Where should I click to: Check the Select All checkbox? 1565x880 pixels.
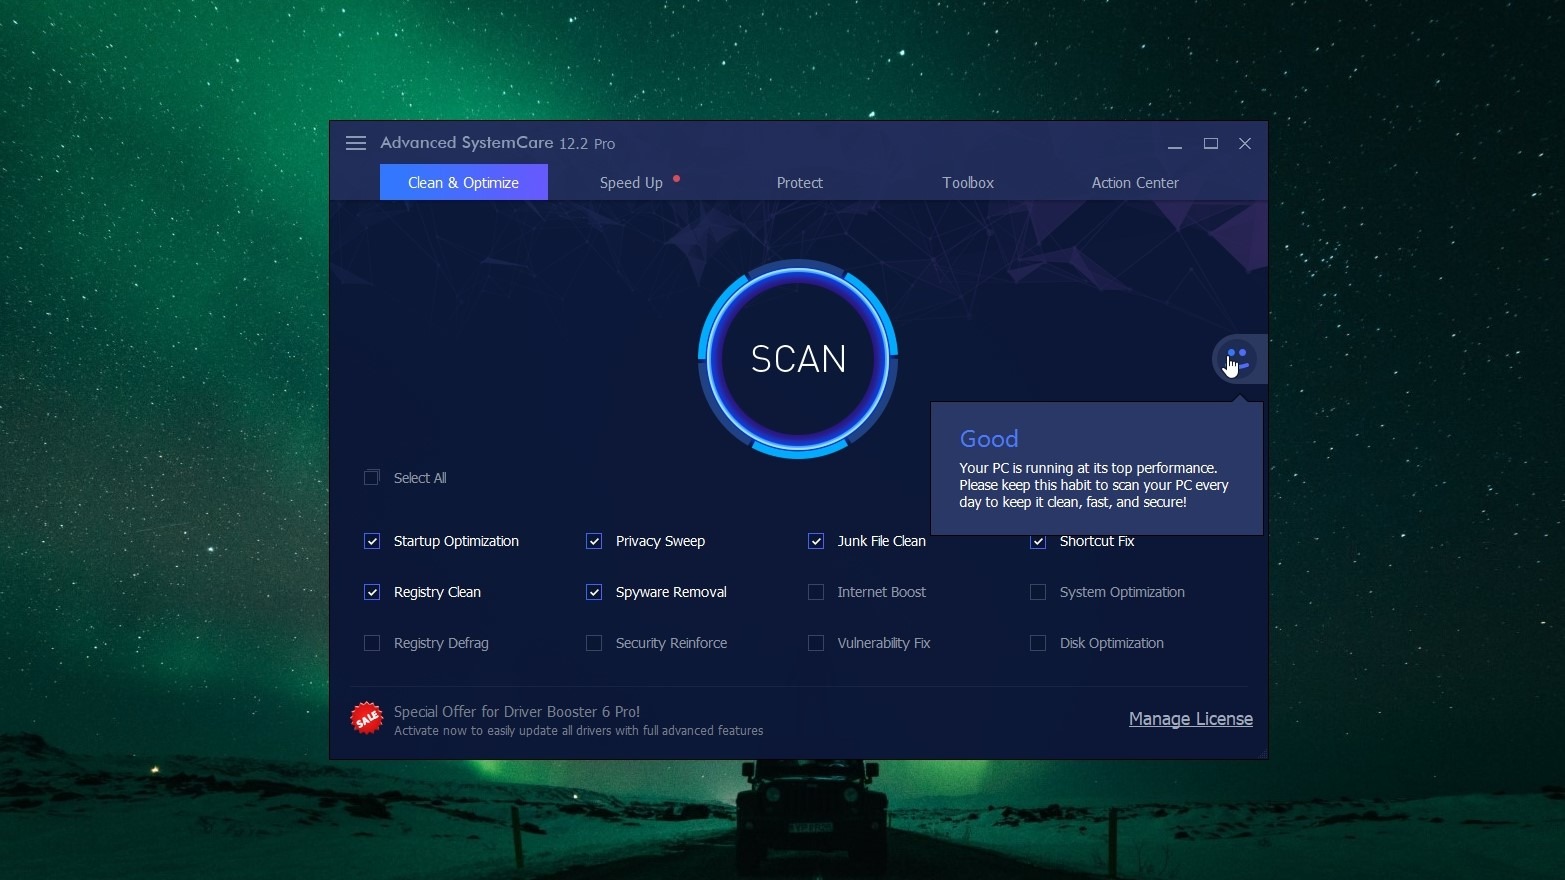click(372, 478)
